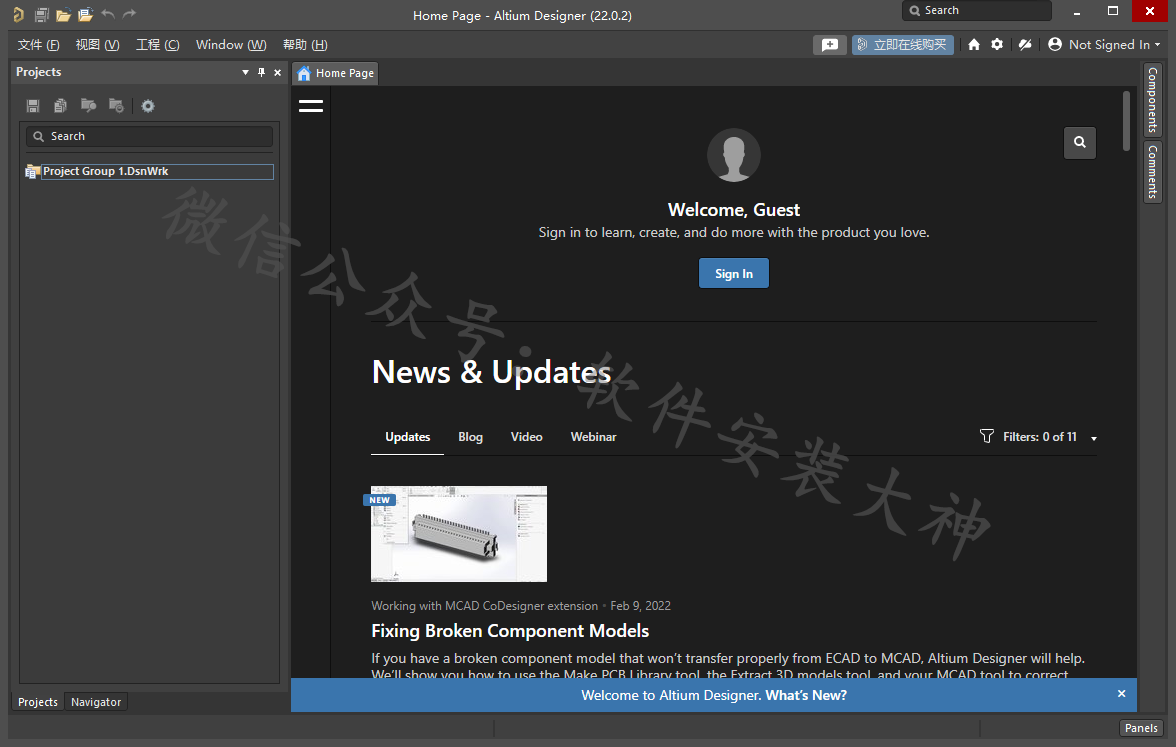
Task: Expand the Not Signed In dropdown arrow
Action: click(x=1157, y=45)
